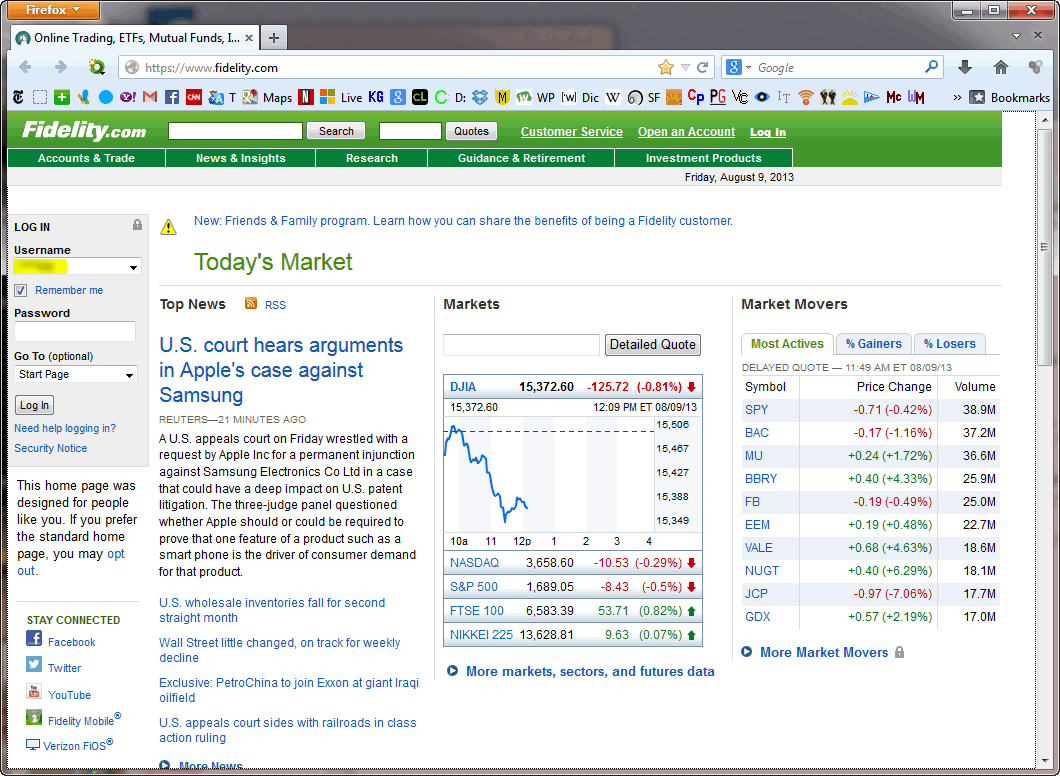Viewport: 1060px width, 776px height.
Task: Open the Cp bookmark icon
Action: click(696, 97)
